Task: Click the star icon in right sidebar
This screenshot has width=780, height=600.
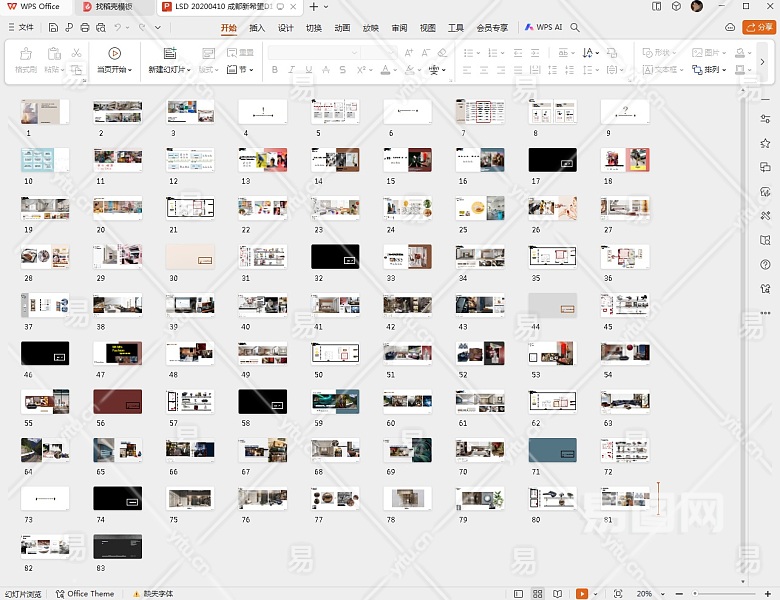Action: pos(765,143)
